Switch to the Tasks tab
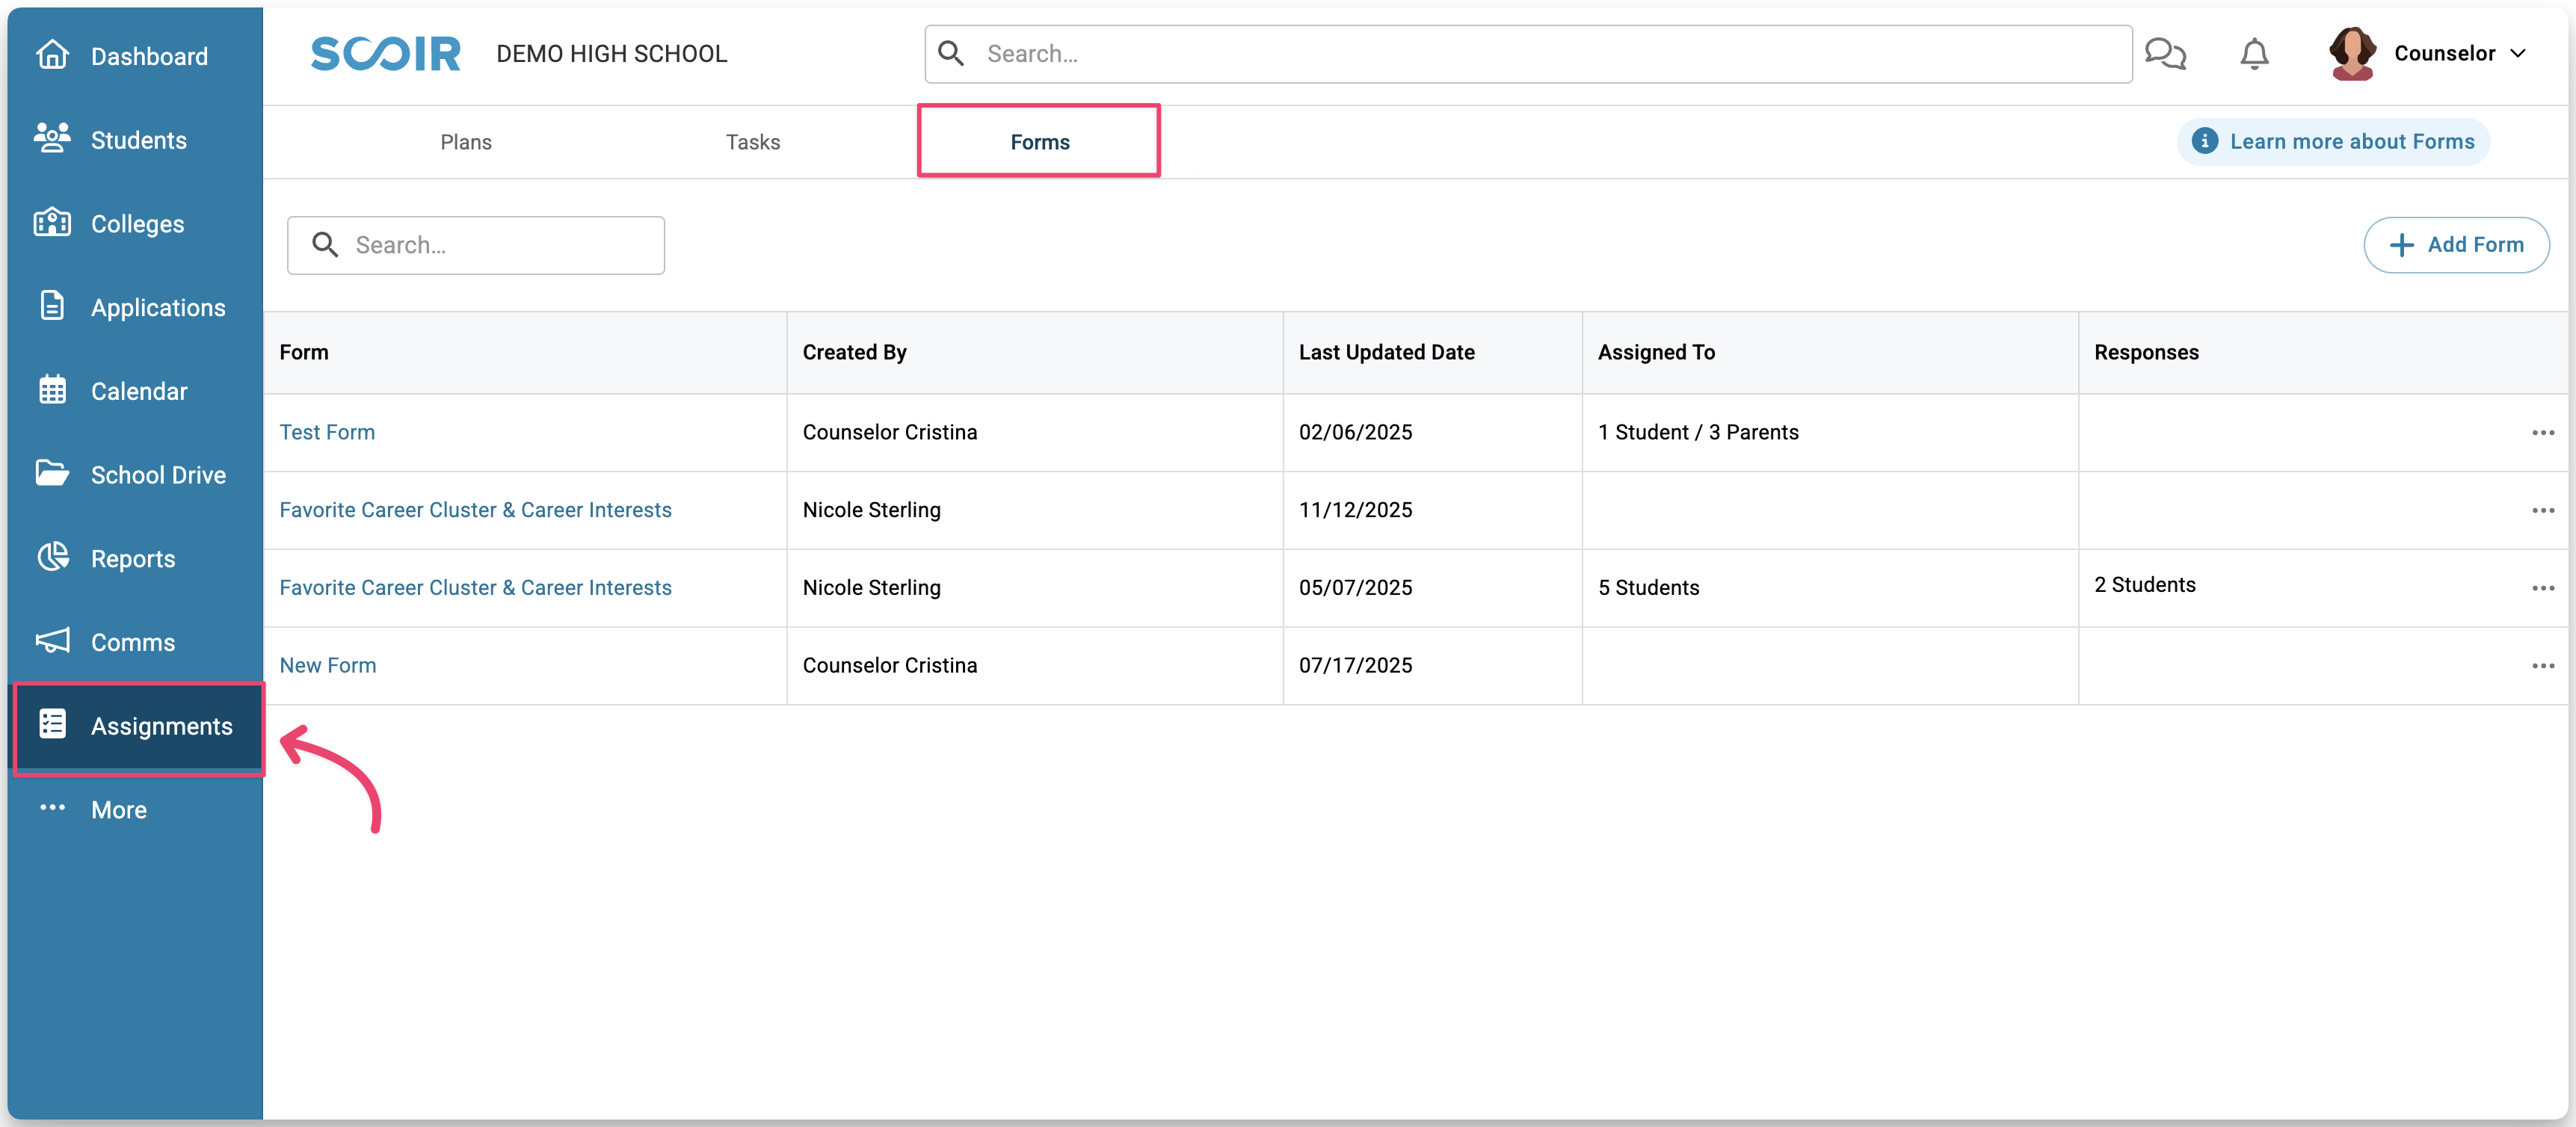 pos(753,142)
